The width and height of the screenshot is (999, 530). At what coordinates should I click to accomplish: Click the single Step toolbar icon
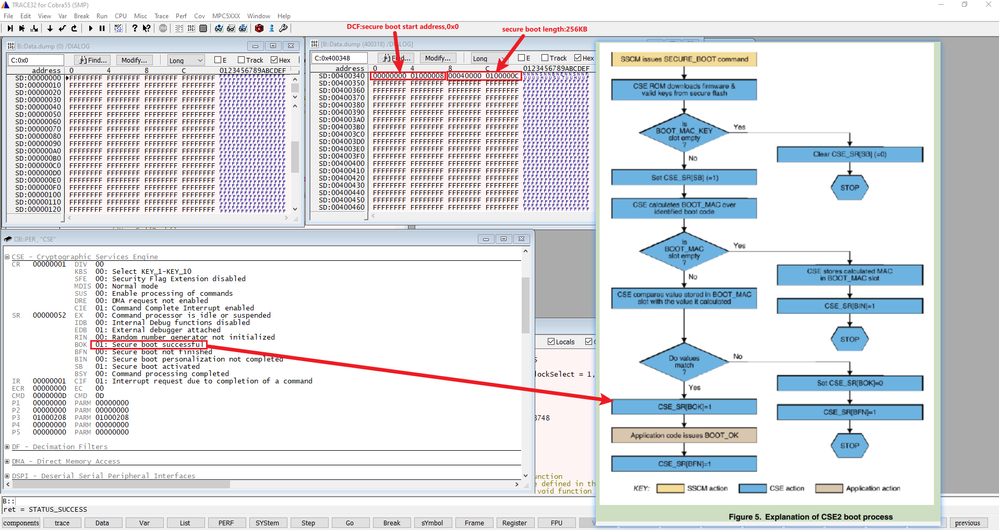[10, 28]
